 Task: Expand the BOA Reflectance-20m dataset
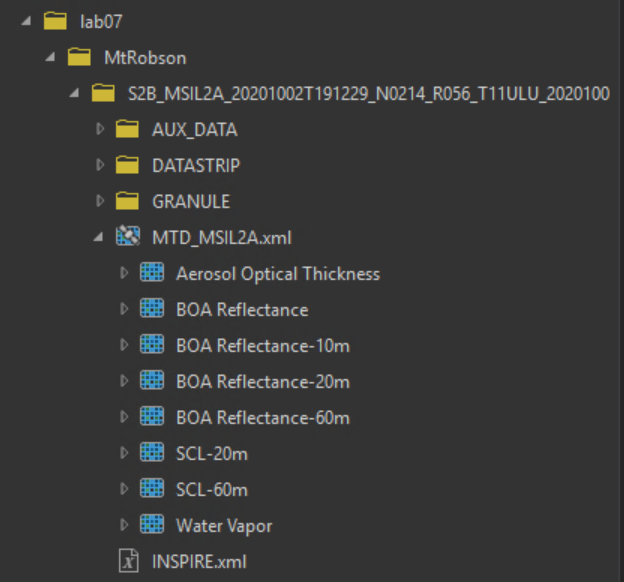click(x=124, y=381)
